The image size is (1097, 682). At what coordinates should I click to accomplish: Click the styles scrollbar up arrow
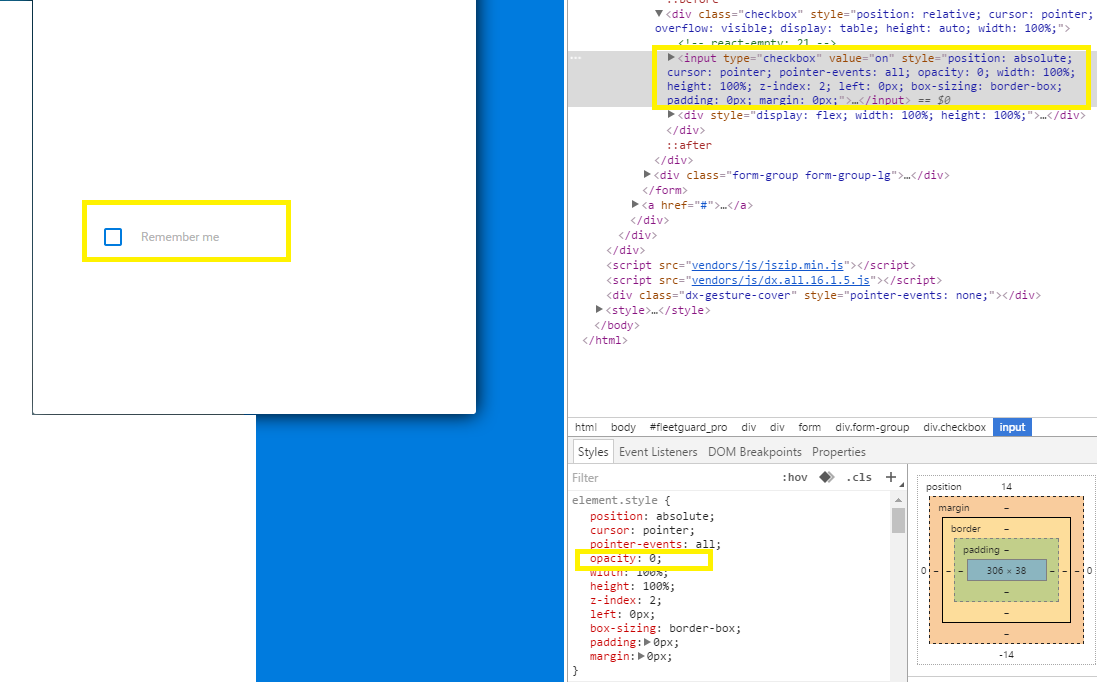[898, 500]
